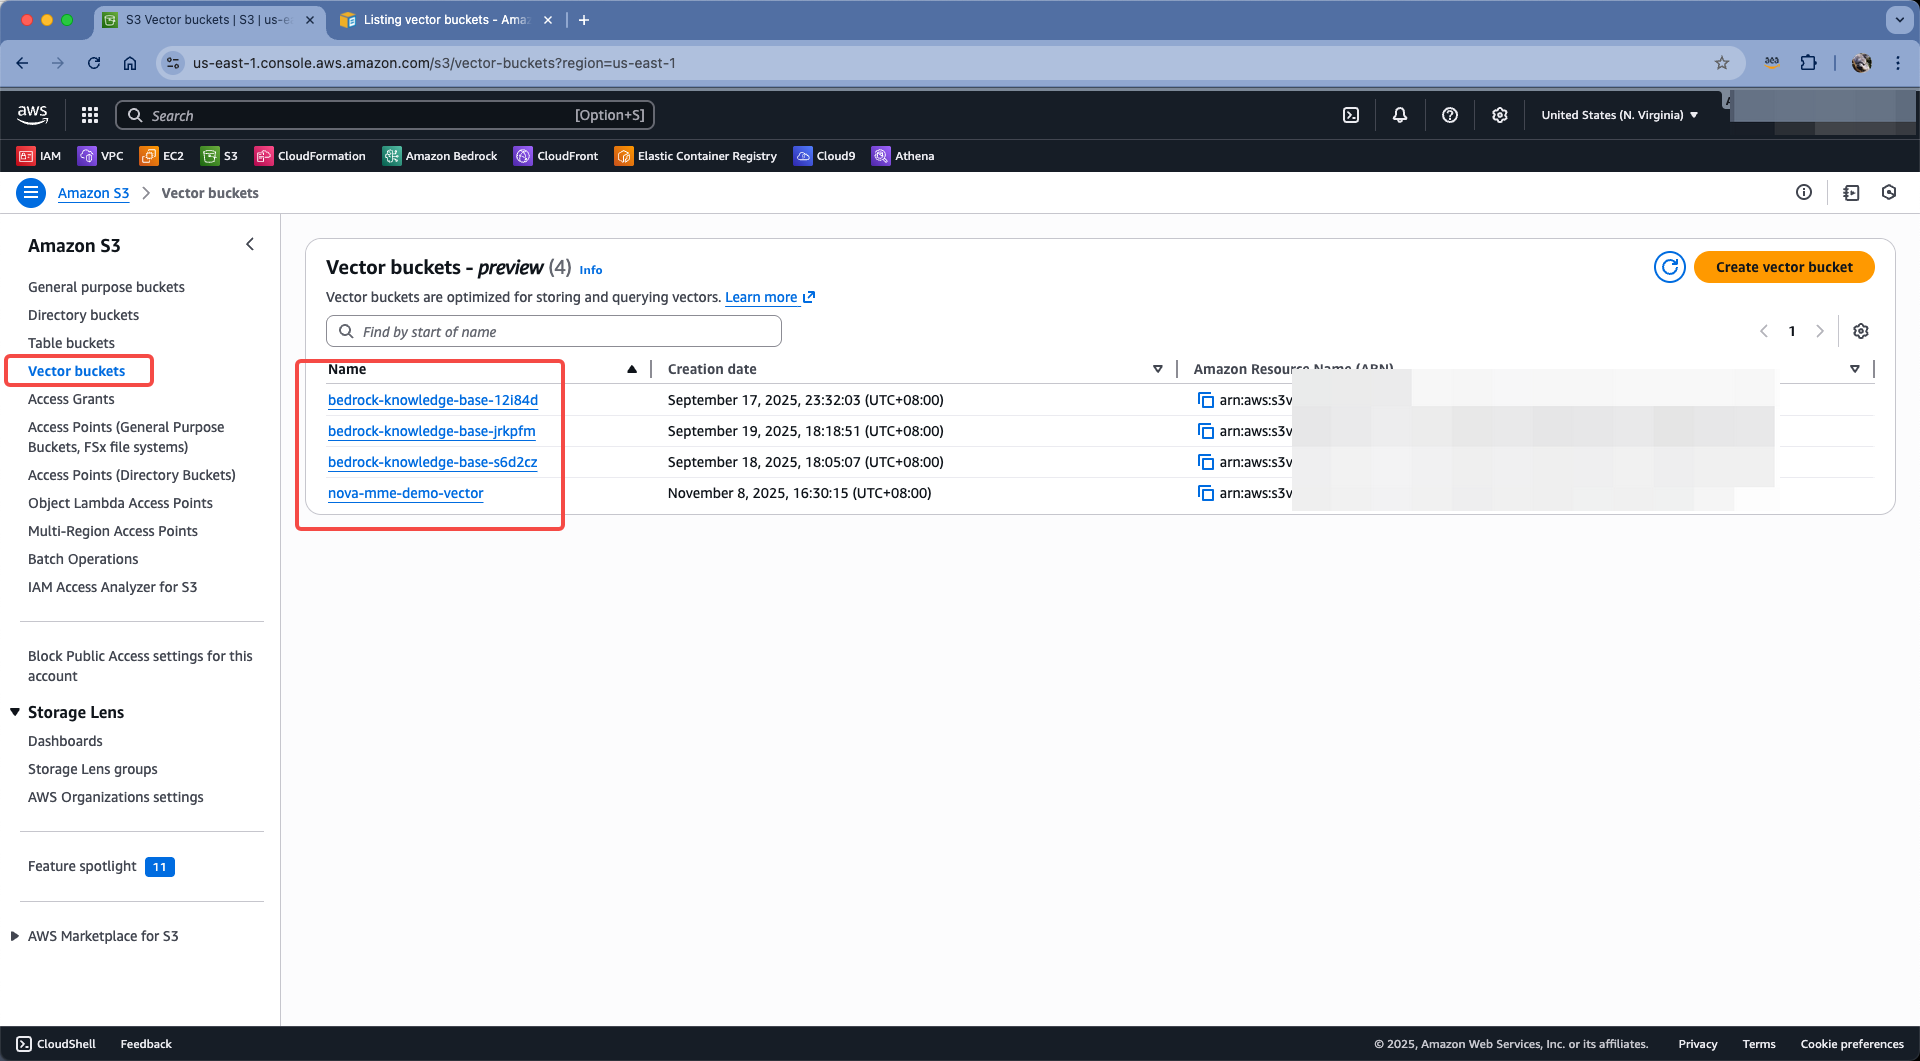Image resolution: width=1920 pixels, height=1061 pixels.
Task: Sort table by Creation date column
Action: 712,369
